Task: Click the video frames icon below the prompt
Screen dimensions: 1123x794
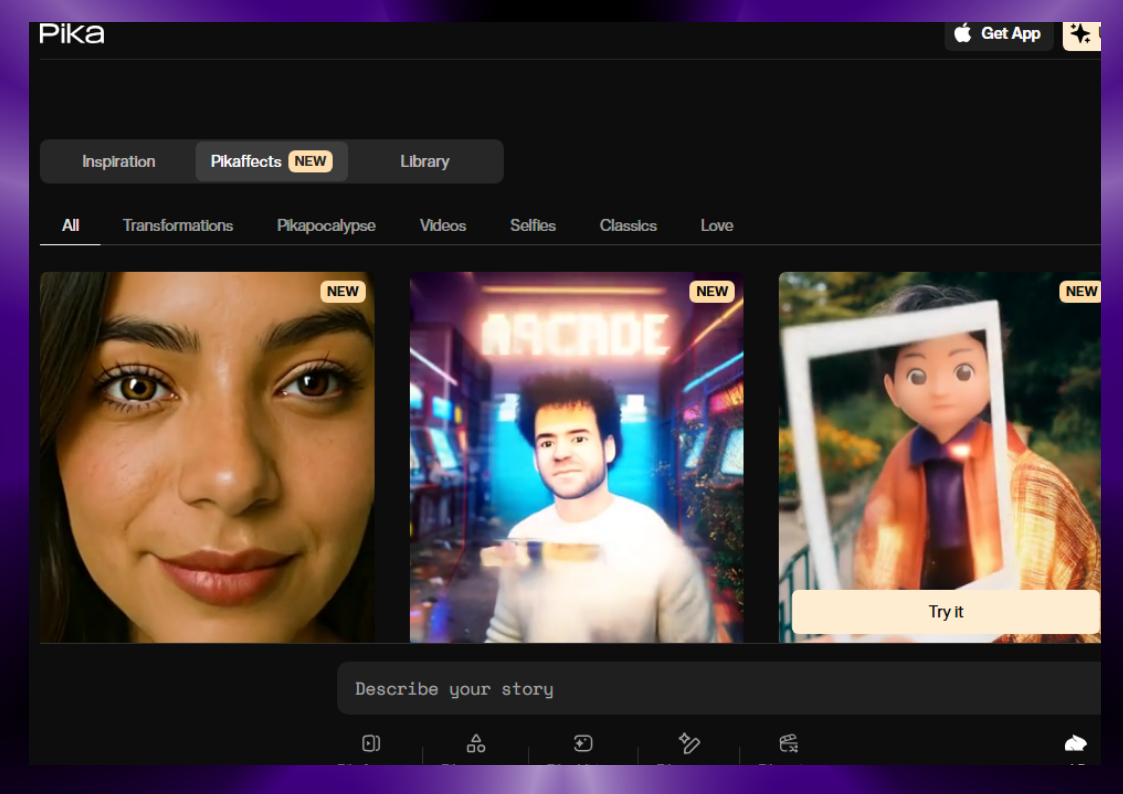Action: 371,743
